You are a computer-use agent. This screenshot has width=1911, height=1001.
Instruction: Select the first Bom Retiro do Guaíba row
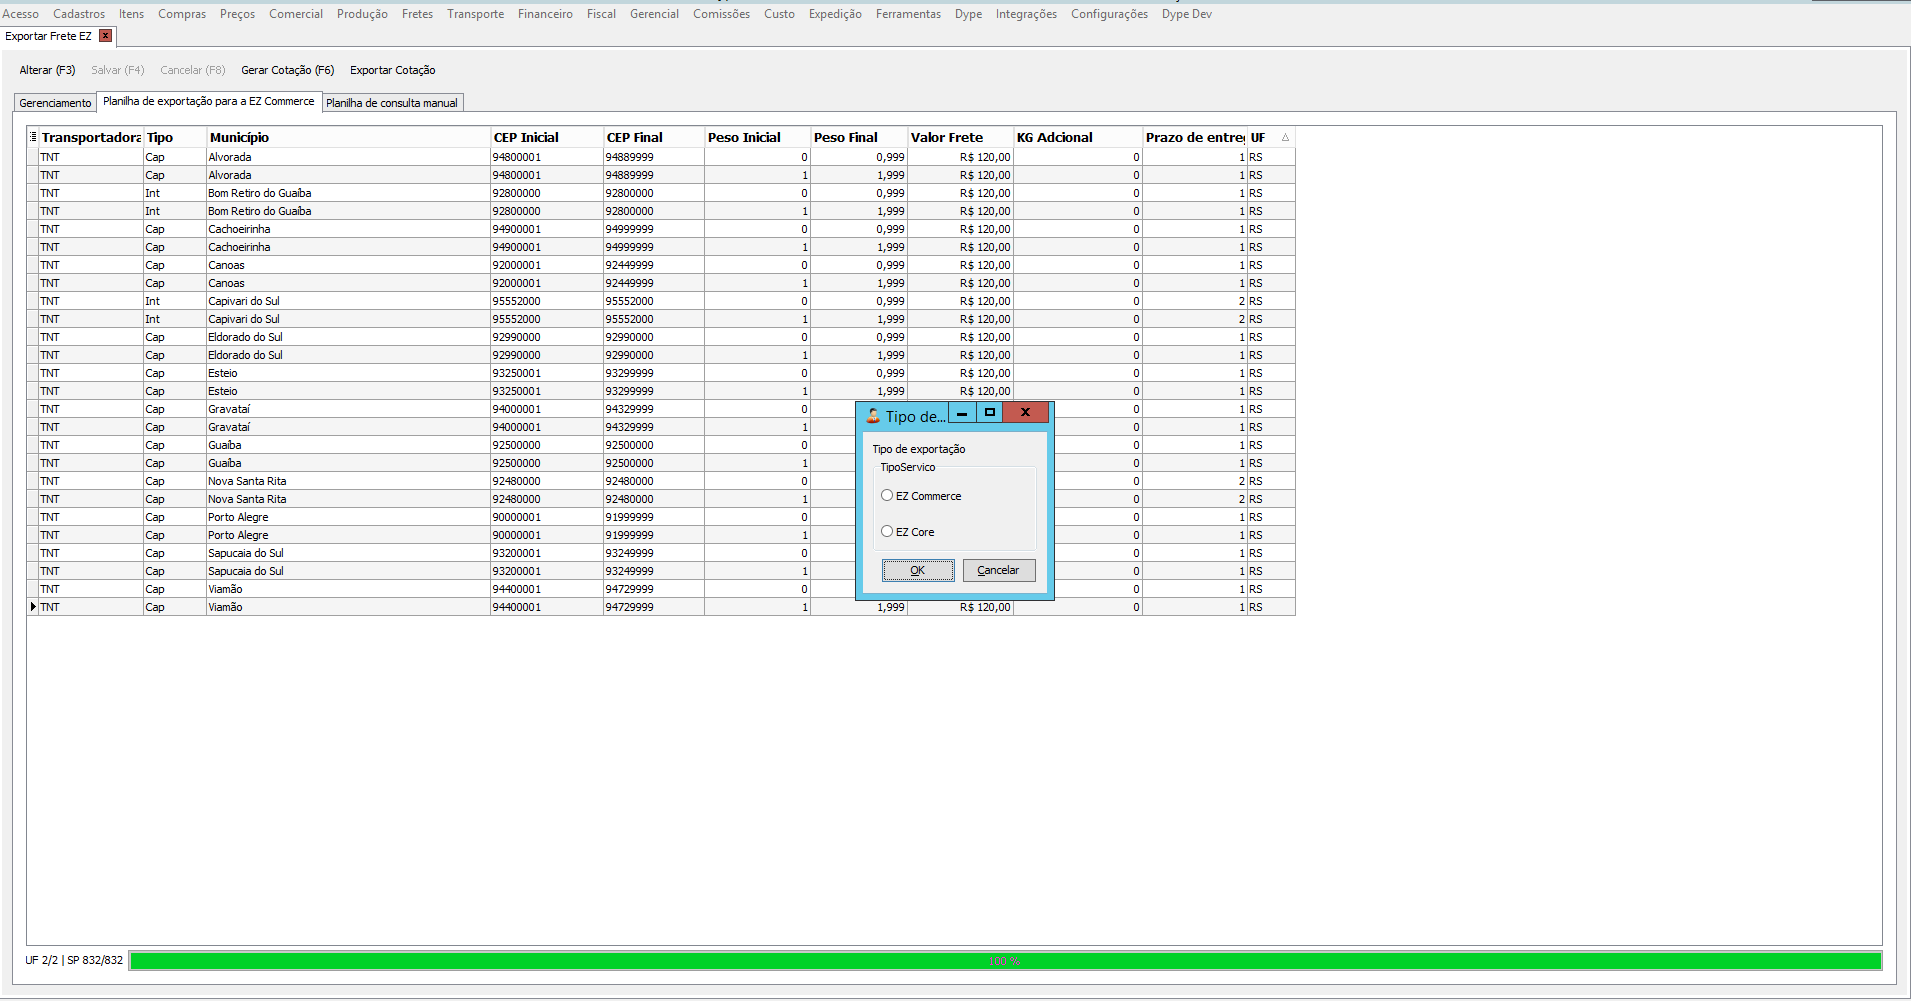pos(661,193)
